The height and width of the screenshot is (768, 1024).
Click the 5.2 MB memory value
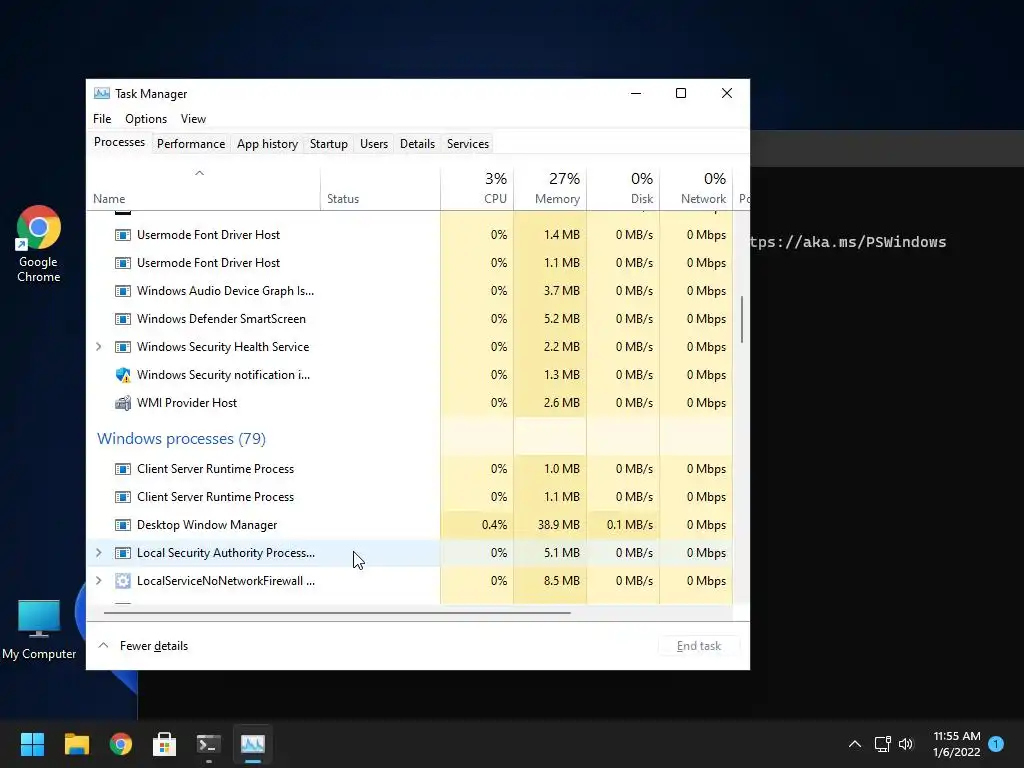click(562, 319)
